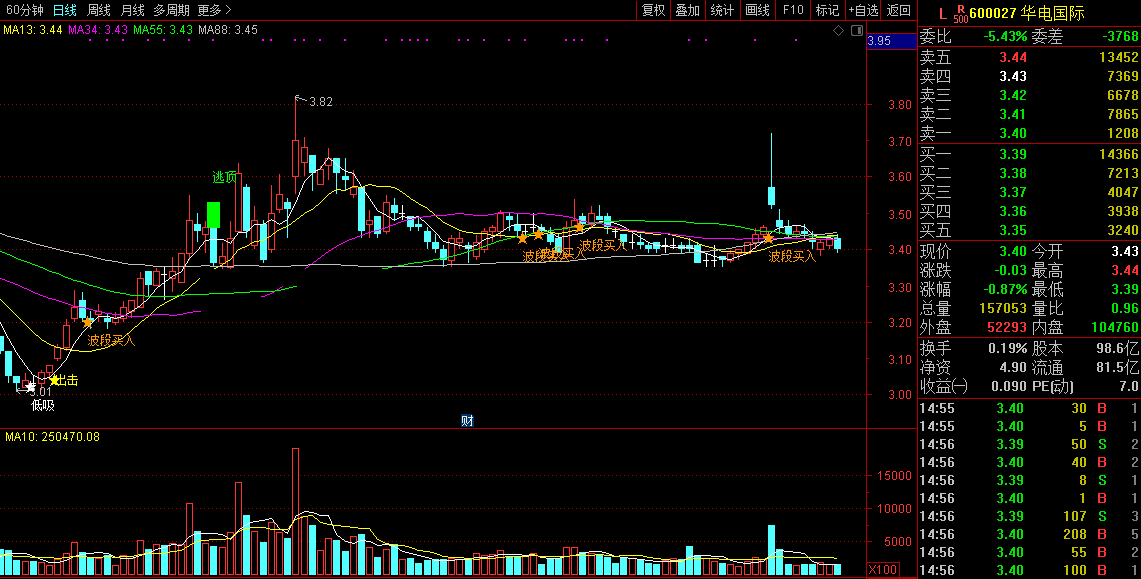The image size is (1141, 579).
Task: Select the MA88: 3.45 indicator label
Action: [228, 30]
